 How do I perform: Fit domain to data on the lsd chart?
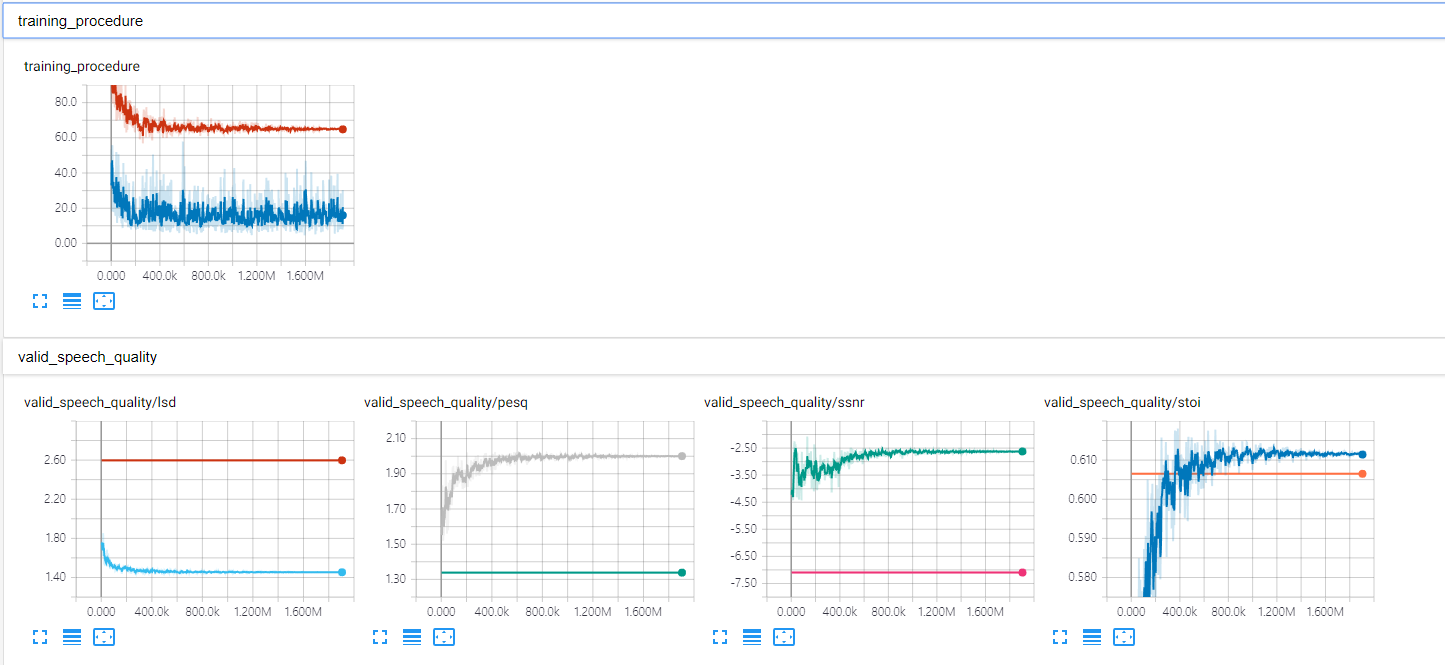coord(104,636)
